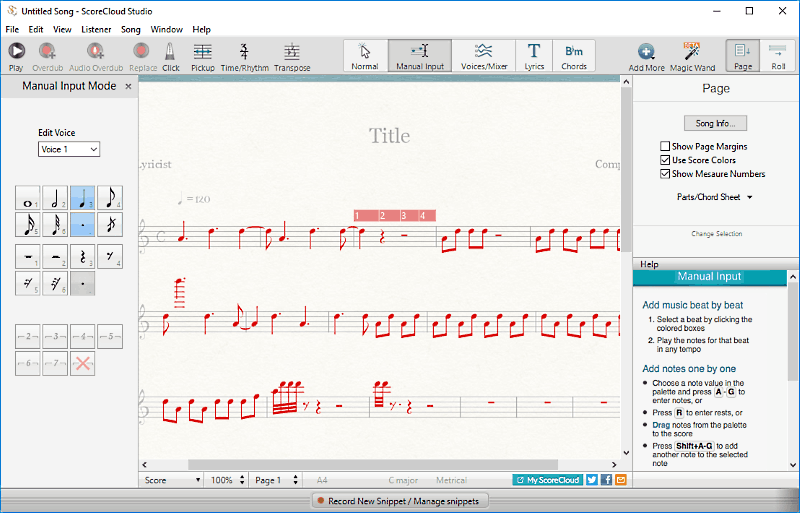800x513 pixels.
Task: Switch to Chords mode
Action: [574, 56]
